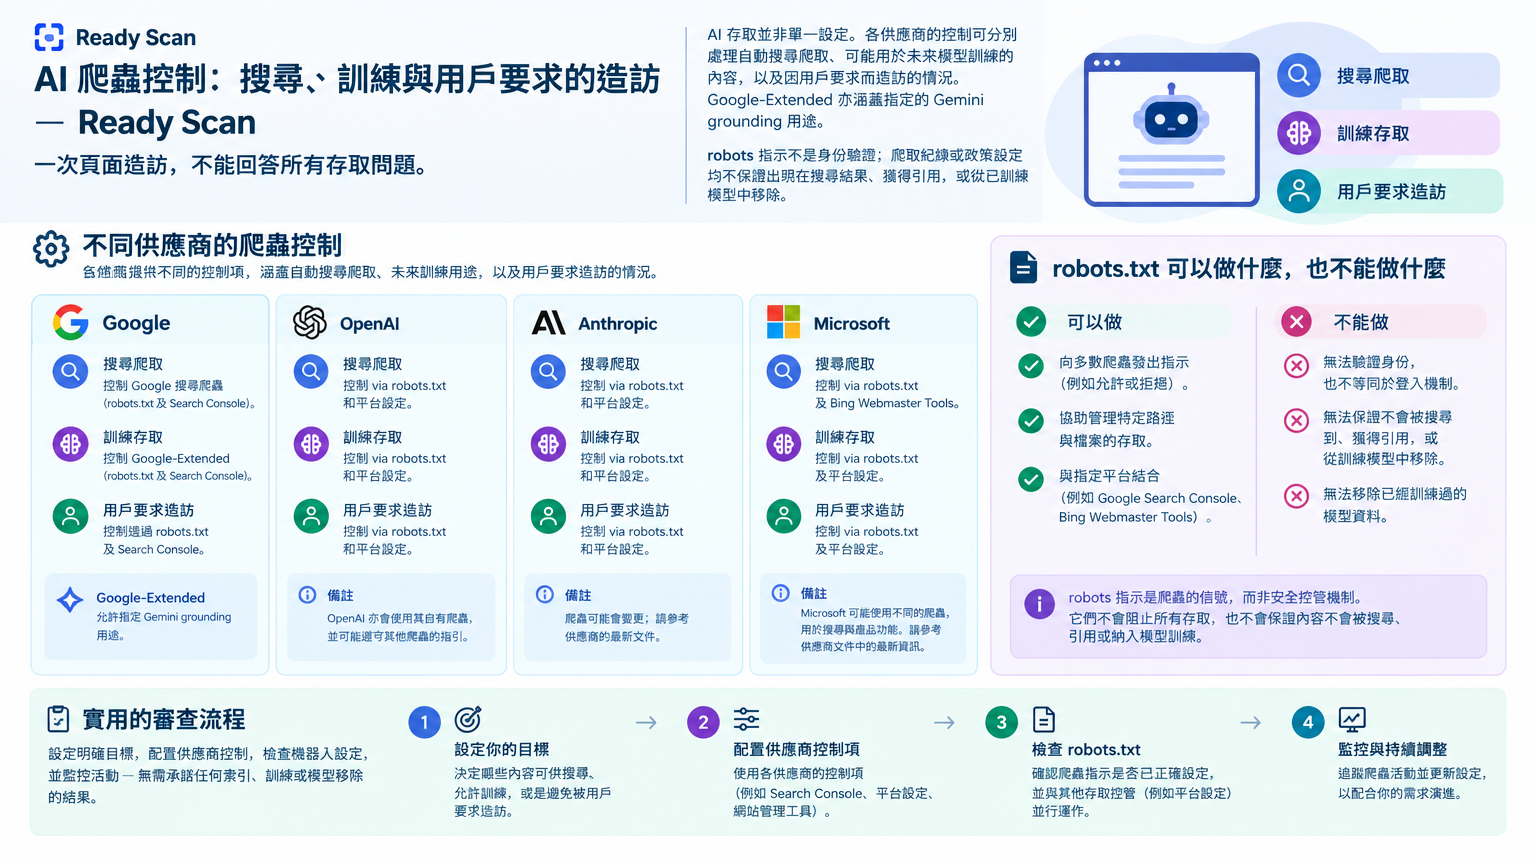1536x864 pixels.
Task: Click the Google-Extended sparkle icon
Action: click(70, 600)
